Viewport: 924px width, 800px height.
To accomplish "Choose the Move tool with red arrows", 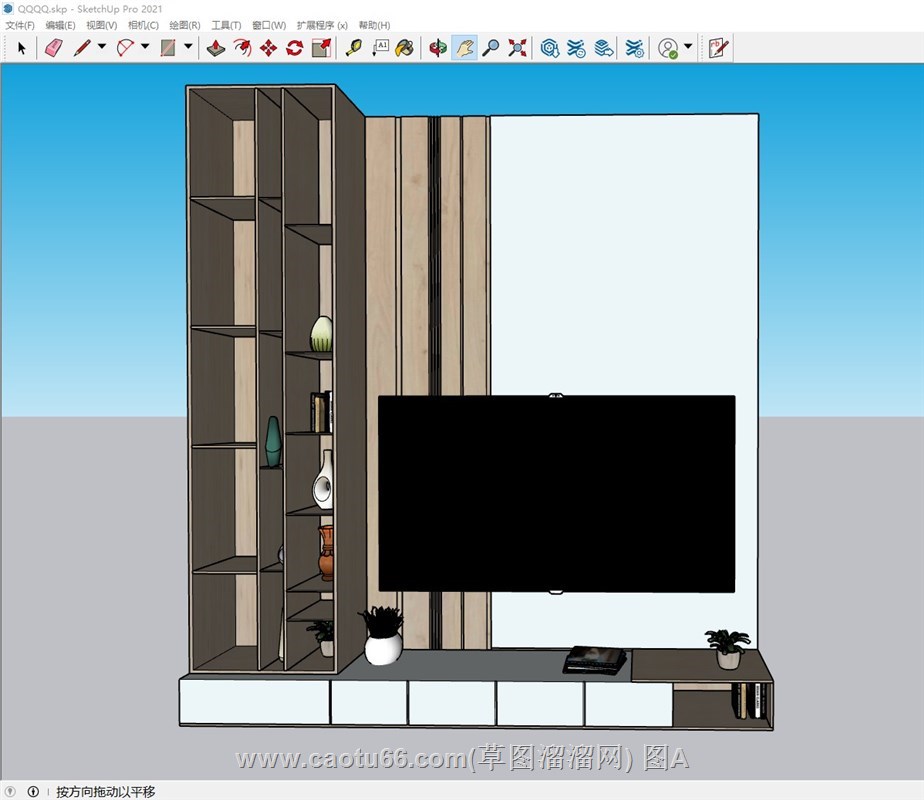I will click(268, 47).
